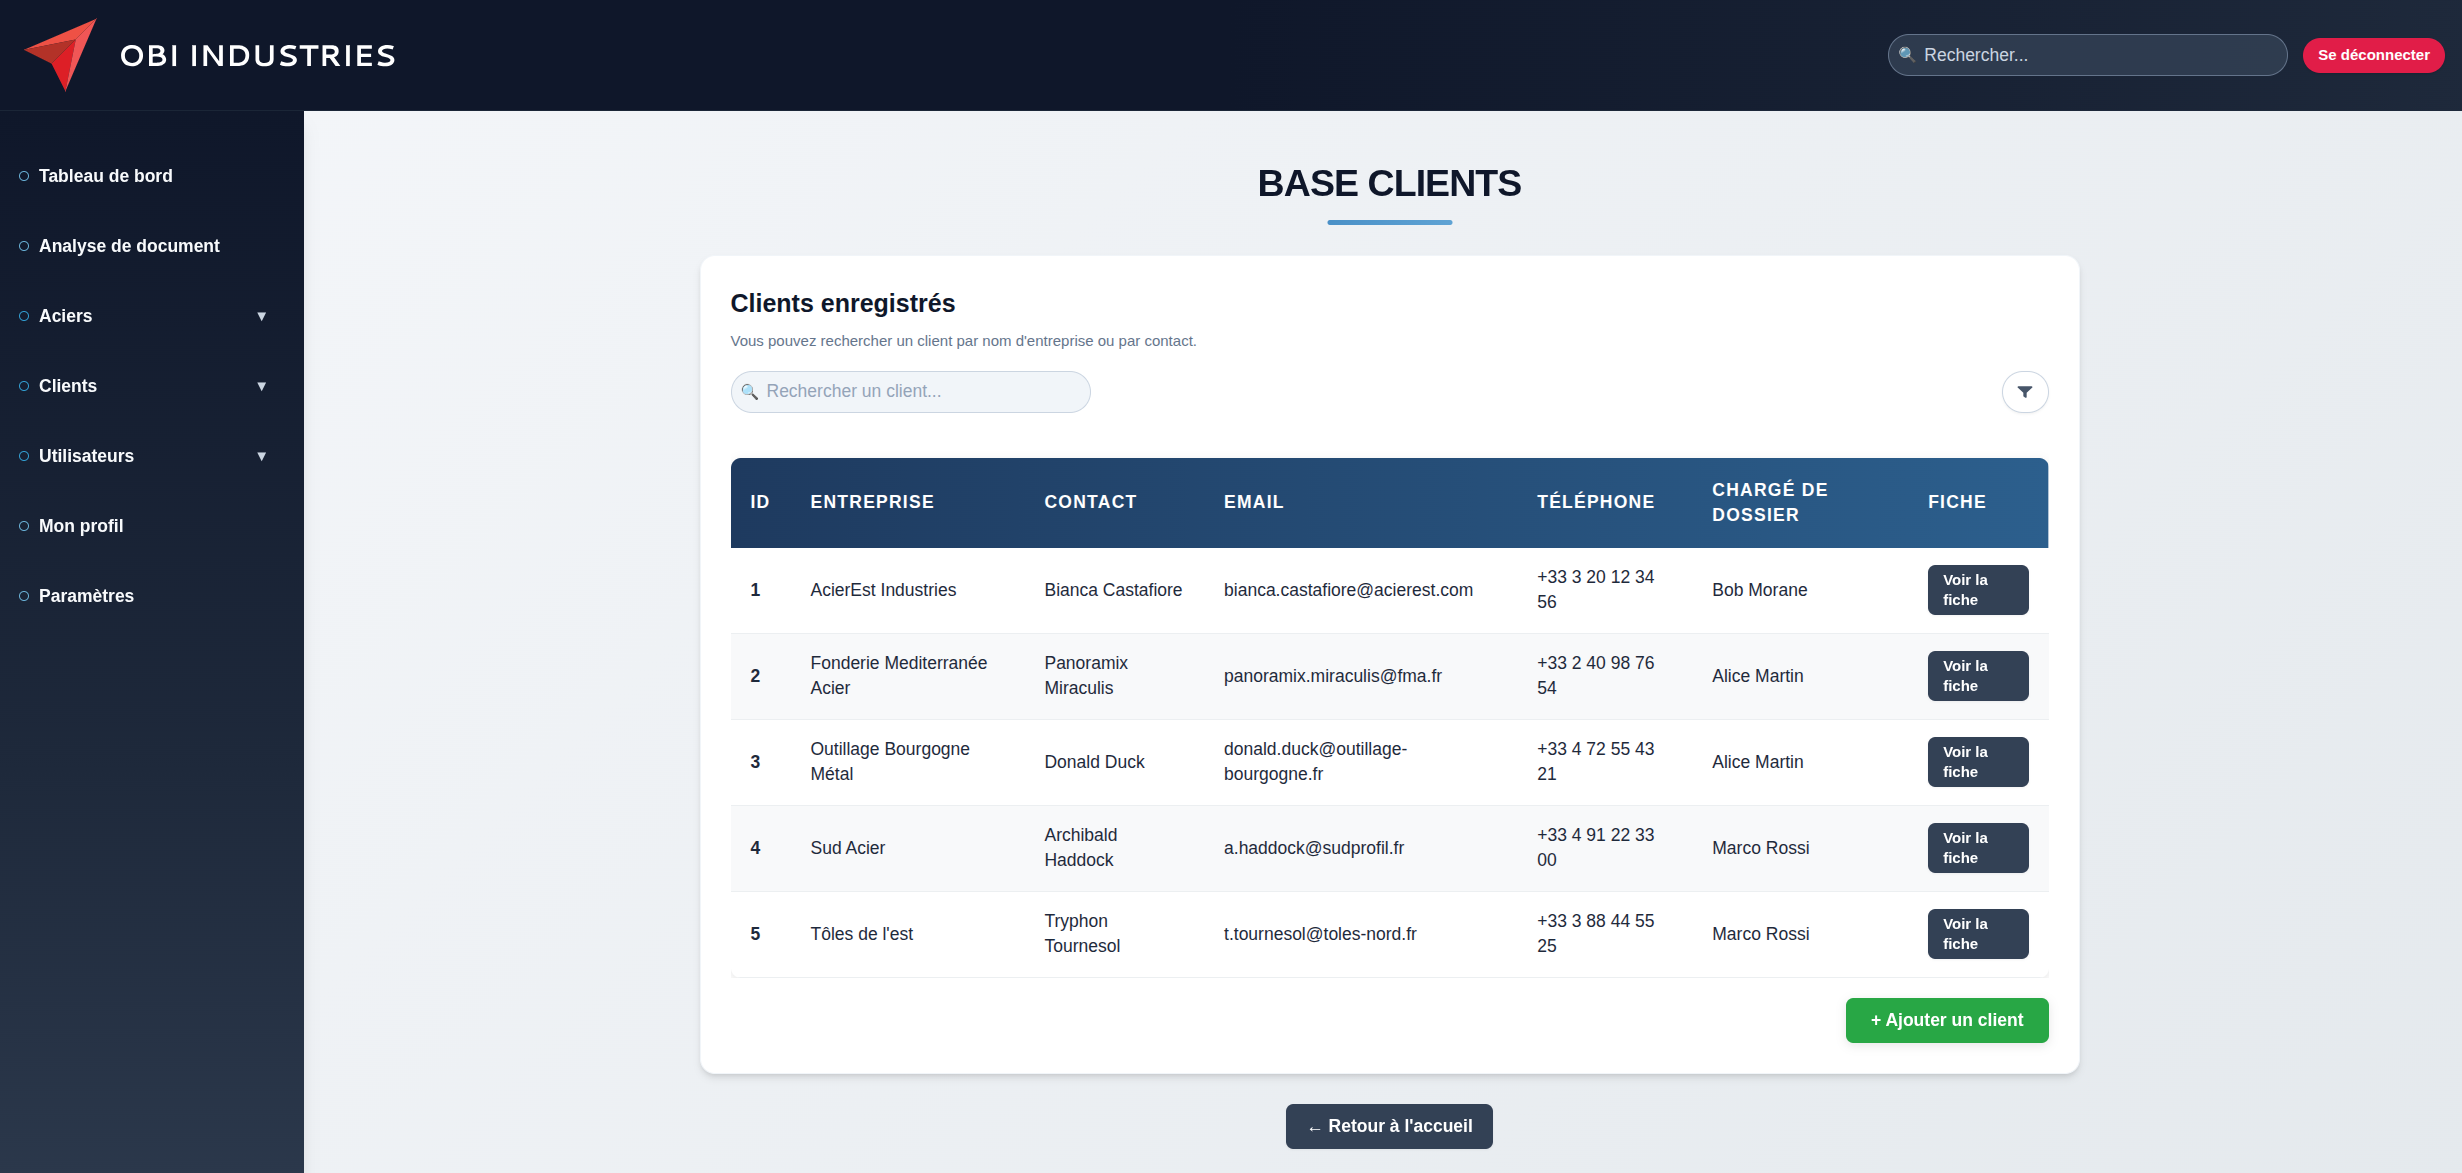The width and height of the screenshot is (2462, 1173).
Task: Open the table filter funnel icon
Action: [x=2024, y=392]
